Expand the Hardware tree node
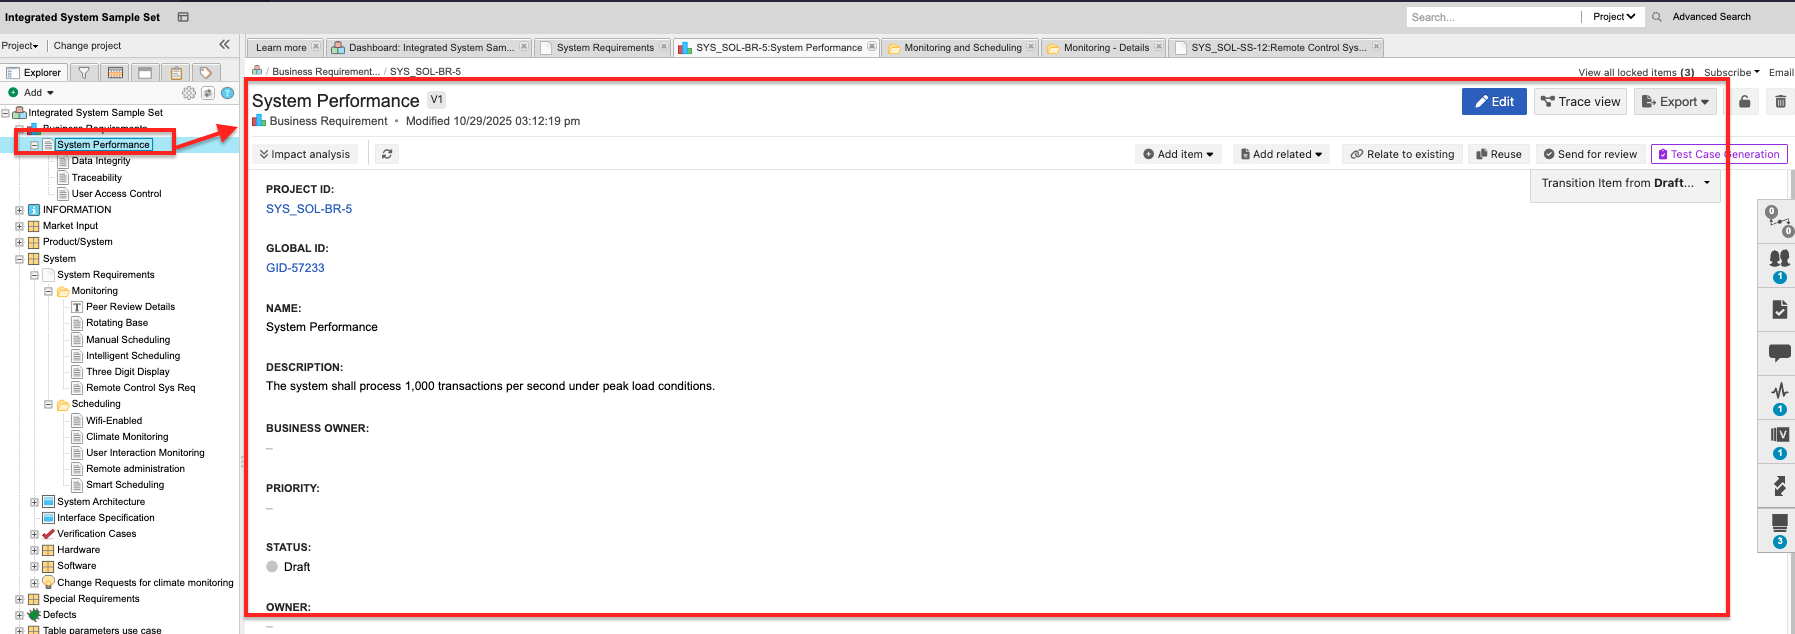The width and height of the screenshot is (1795, 634). [34, 550]
